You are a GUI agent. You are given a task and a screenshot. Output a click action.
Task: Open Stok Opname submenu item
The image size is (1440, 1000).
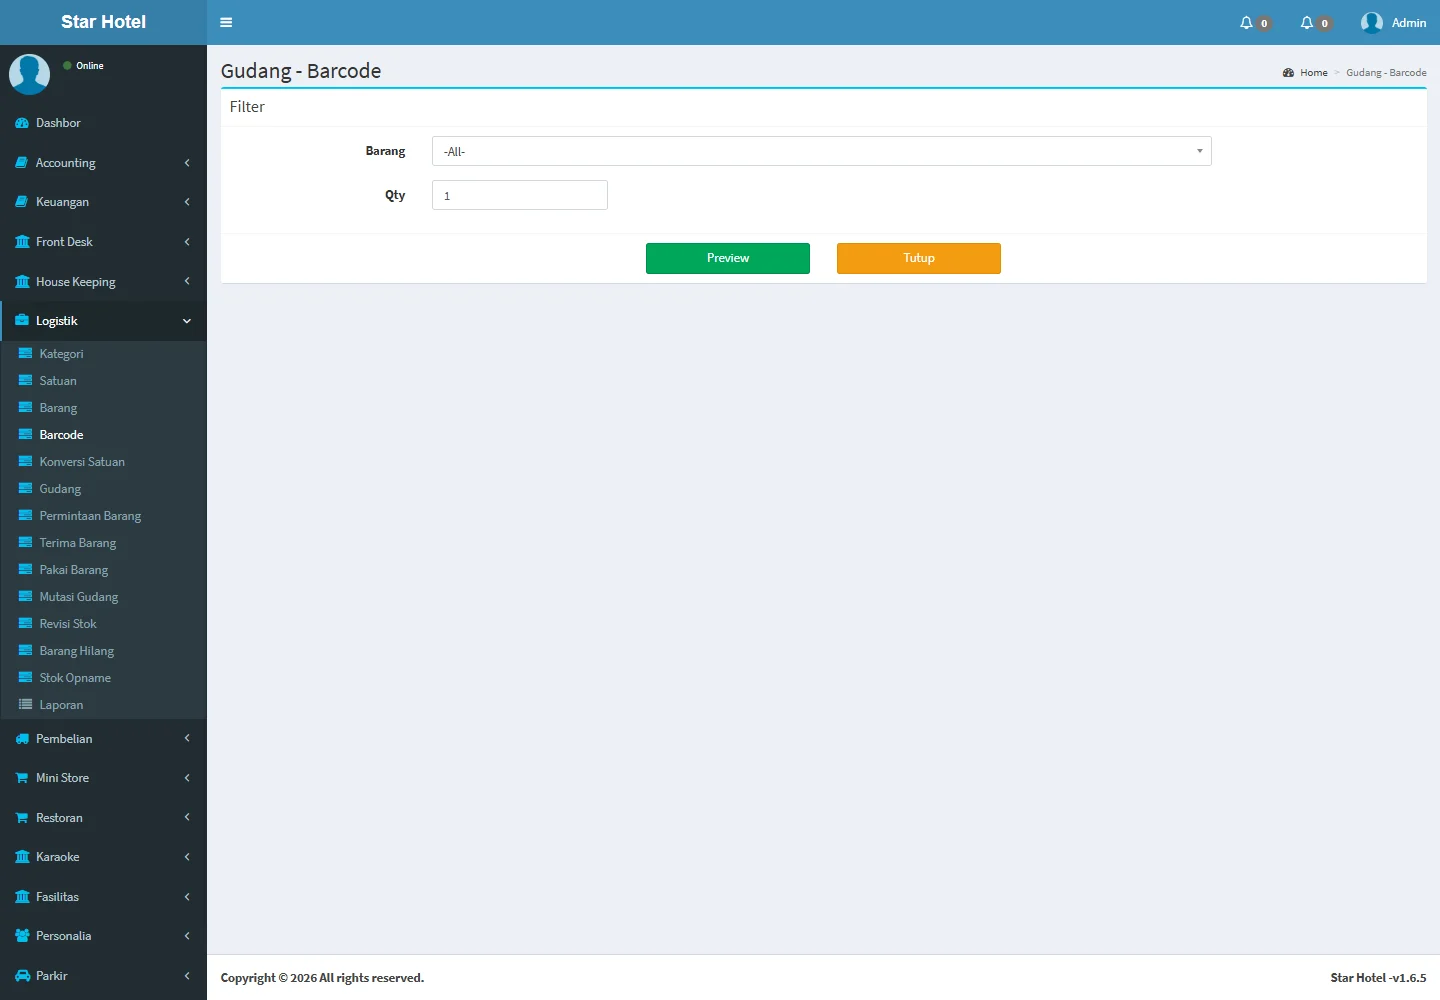coord(75,678)
